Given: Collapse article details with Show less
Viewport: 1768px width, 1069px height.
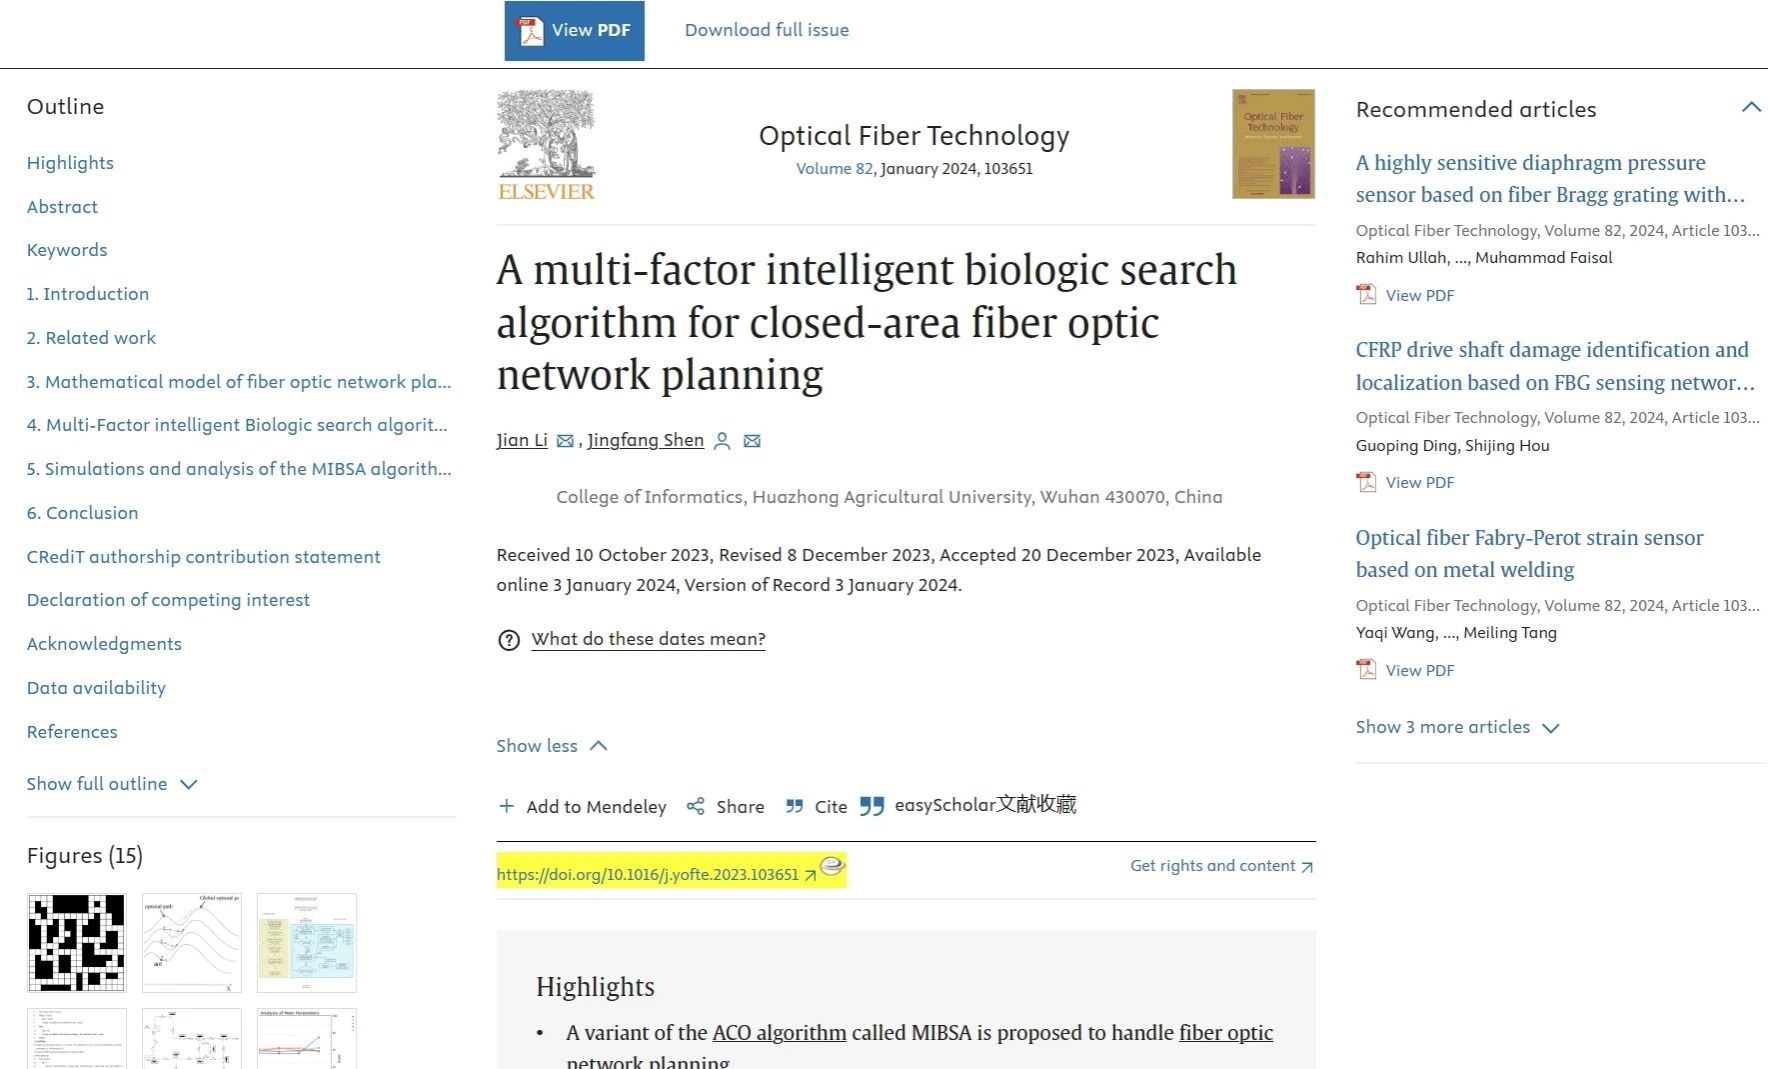Looking at the screenshot, I should pyautogui.click(x=551, y=746).
